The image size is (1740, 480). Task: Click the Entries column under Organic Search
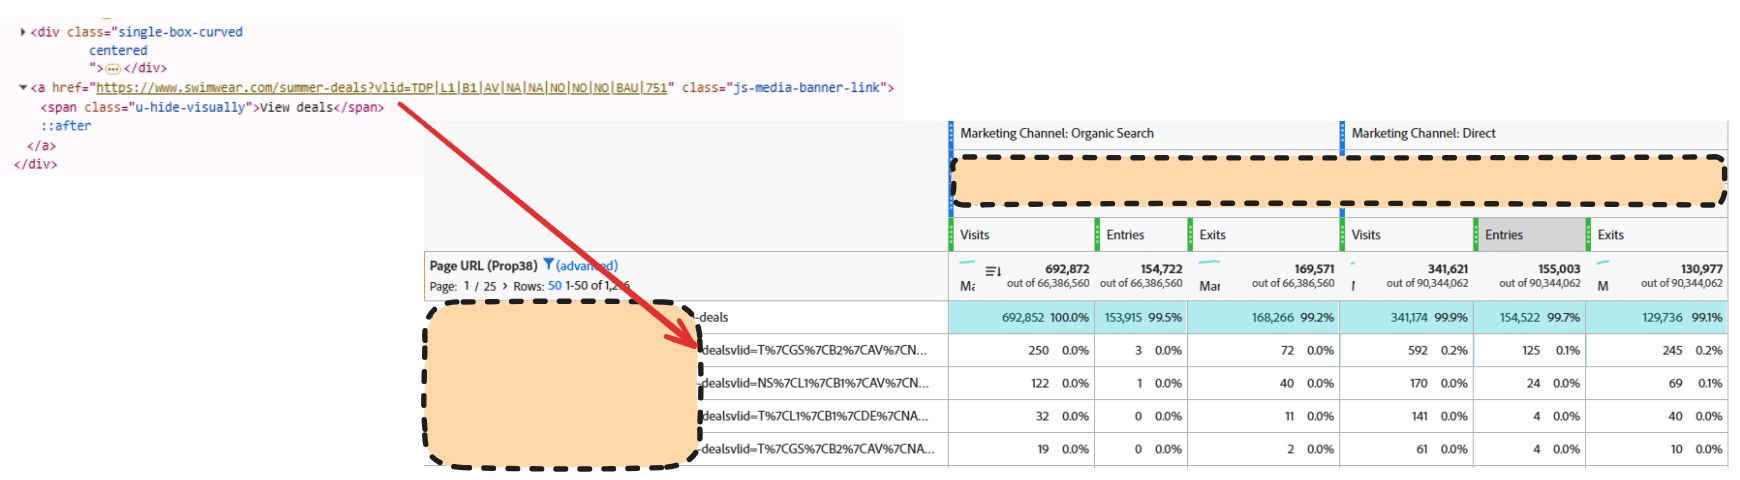point(1141,235)
